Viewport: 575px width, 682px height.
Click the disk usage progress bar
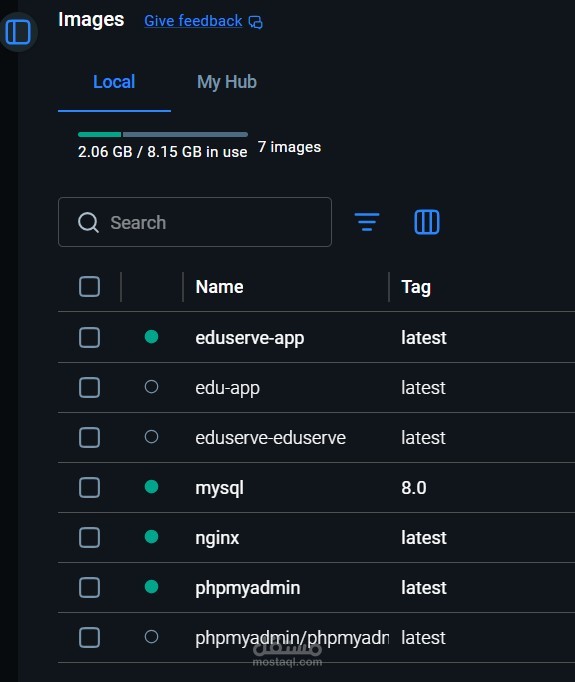pos(163,134)
